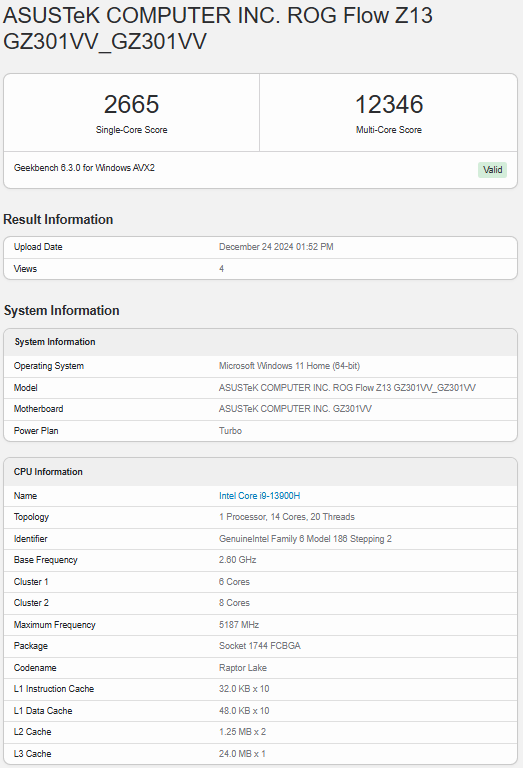Screen dimensions: 523x768
Task: Click the Package Socket 1744 FCBGA value
Action: tap(260, 646)
